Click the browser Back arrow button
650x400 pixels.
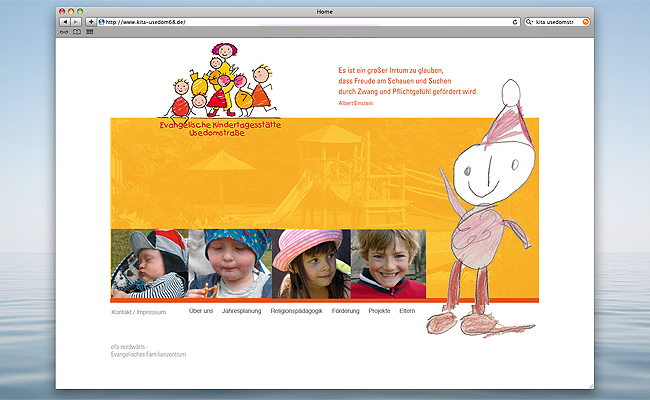[x=65, y=22]
